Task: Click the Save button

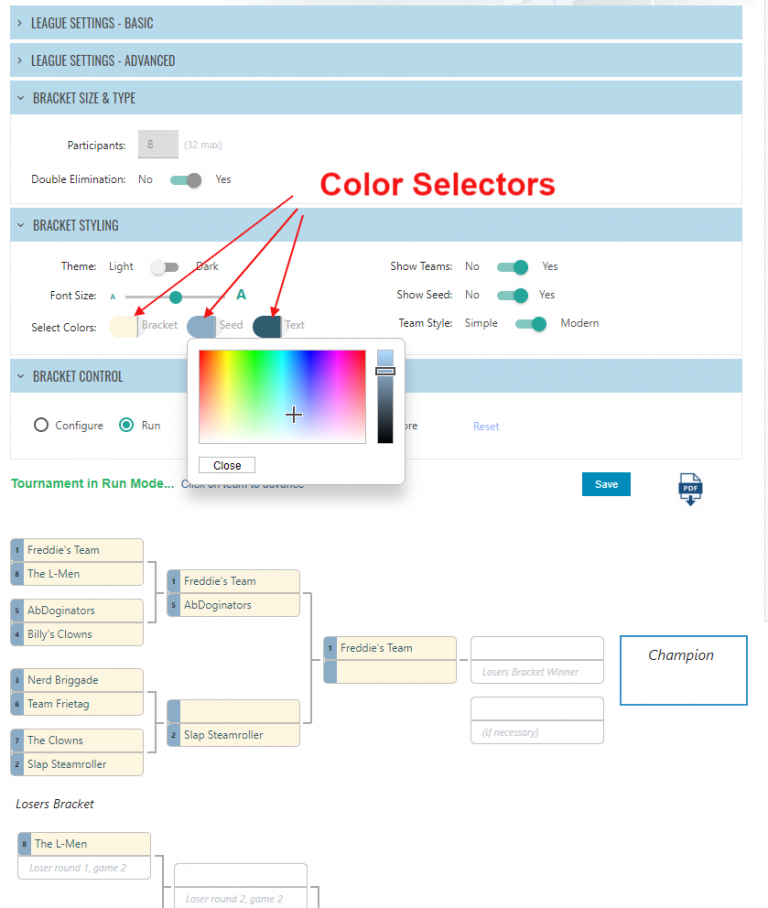Action: [x=606, y=484]
